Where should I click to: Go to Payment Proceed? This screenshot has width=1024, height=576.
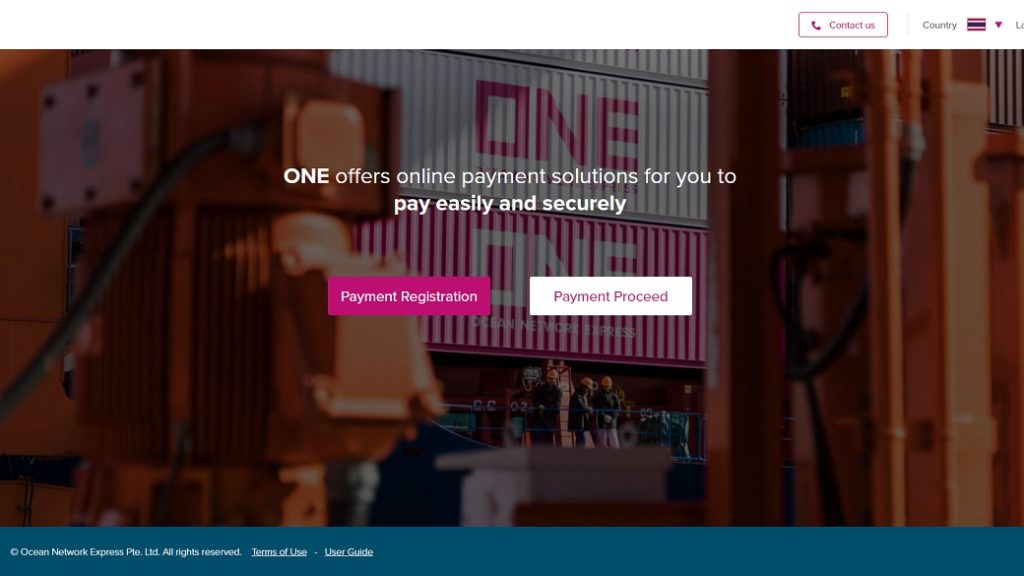[x=611, y=296]
